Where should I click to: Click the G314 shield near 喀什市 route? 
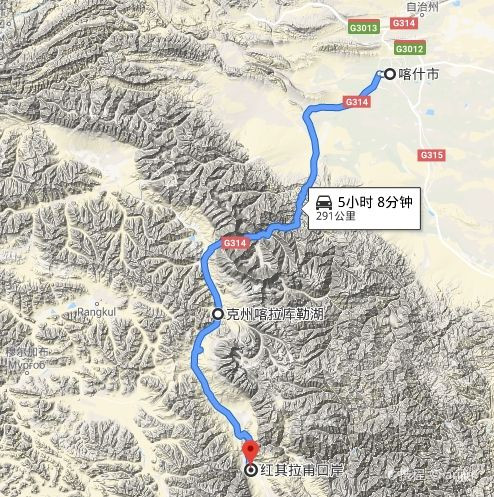point(357,102)
